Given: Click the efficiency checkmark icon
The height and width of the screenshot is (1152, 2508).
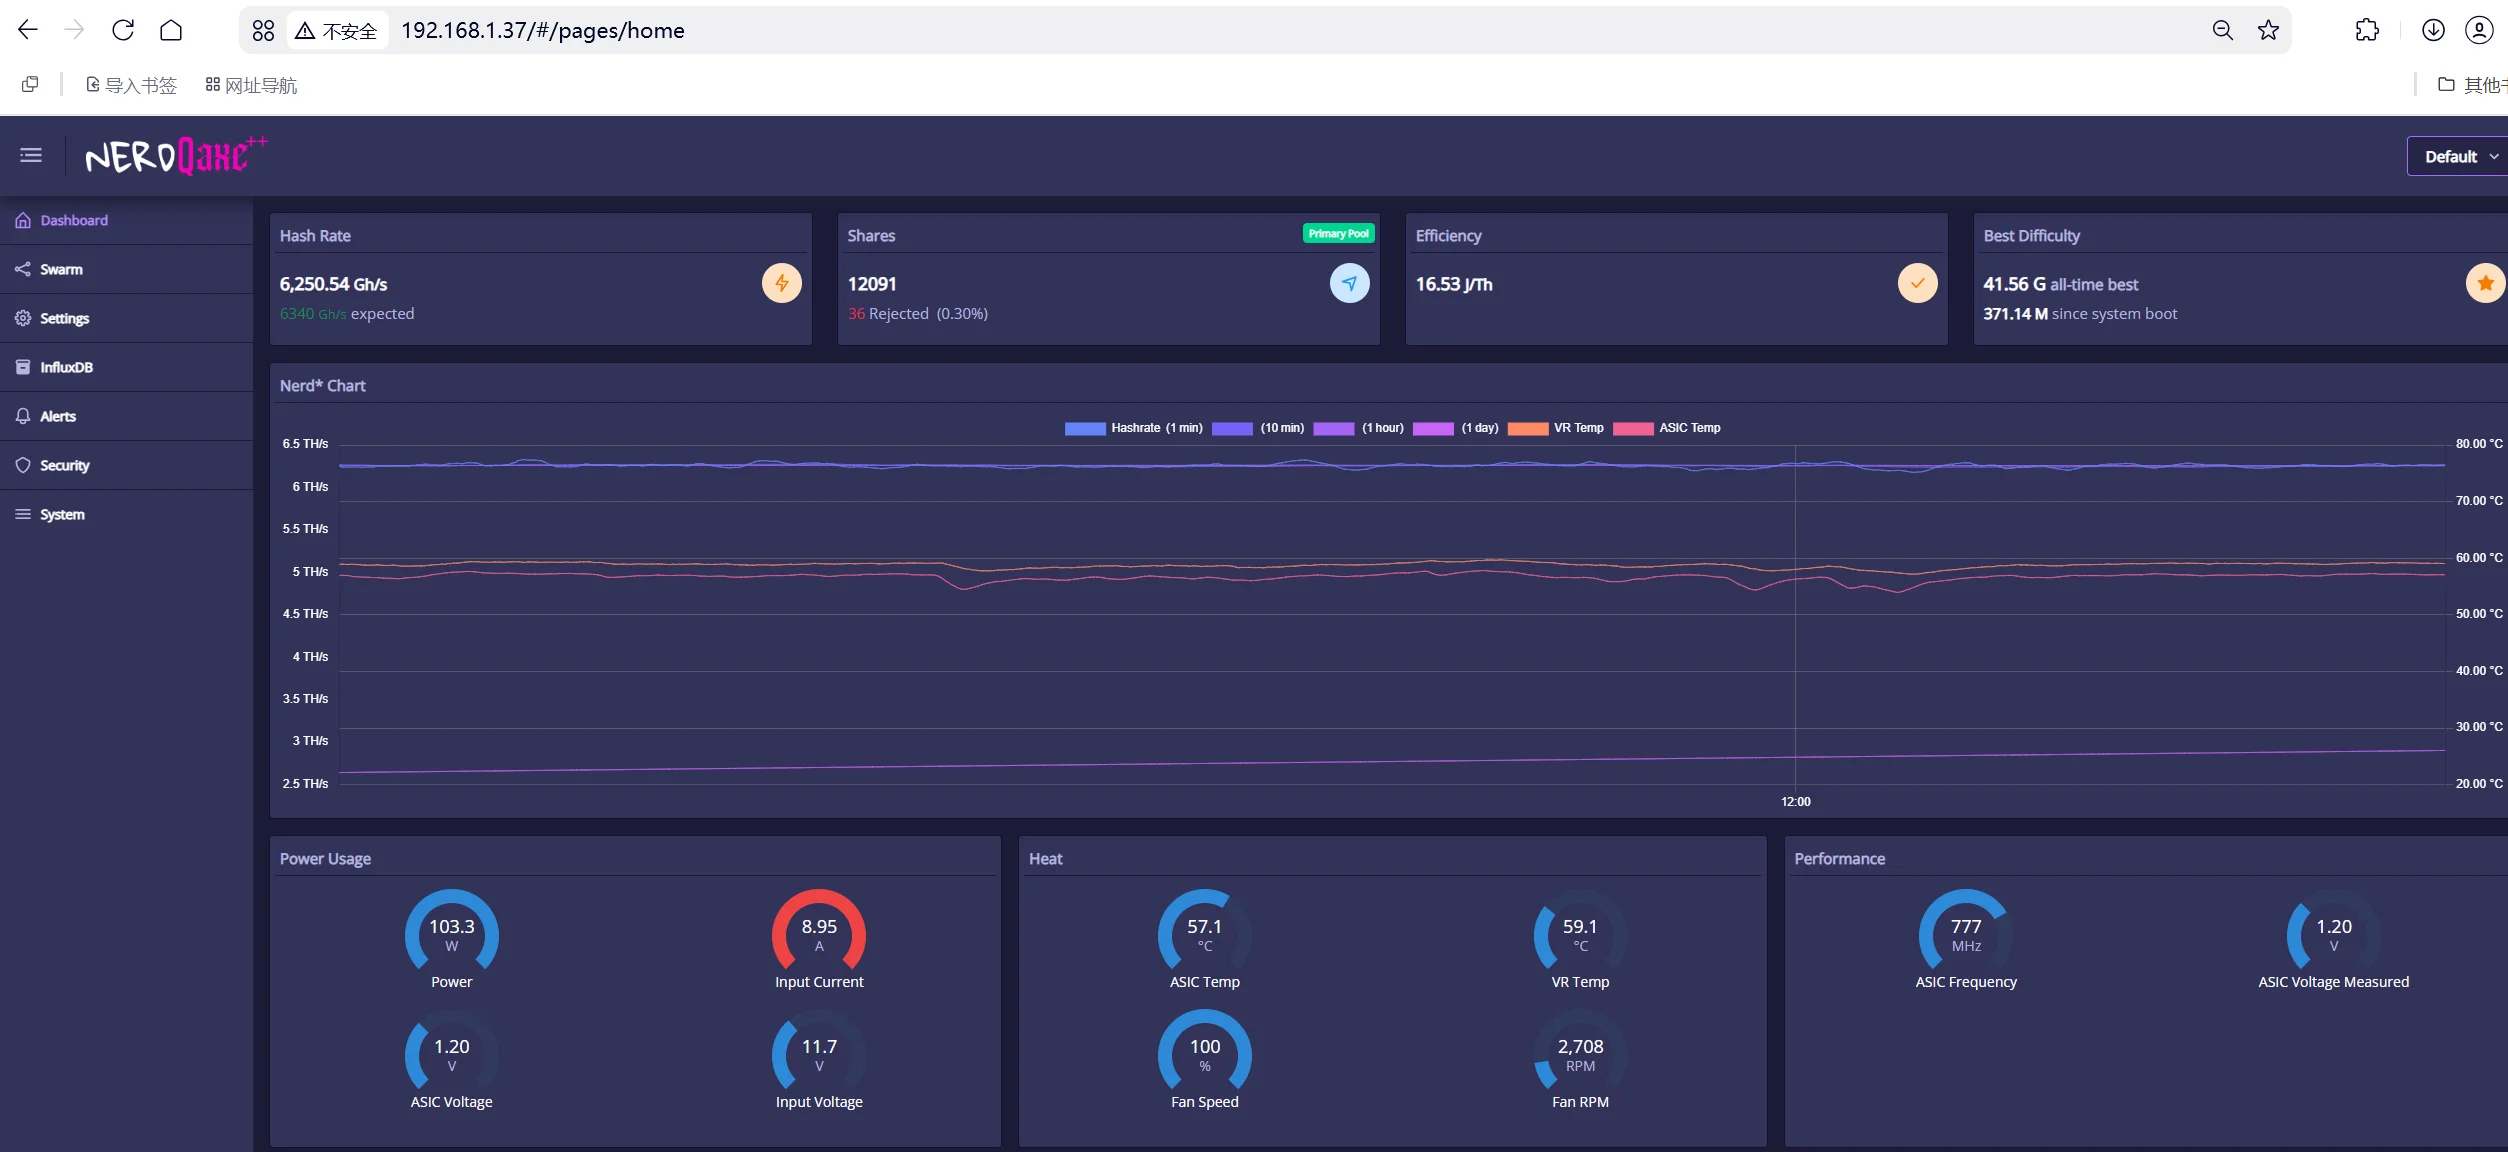Looking at the screenshot, I should (x=1917, y=284).
